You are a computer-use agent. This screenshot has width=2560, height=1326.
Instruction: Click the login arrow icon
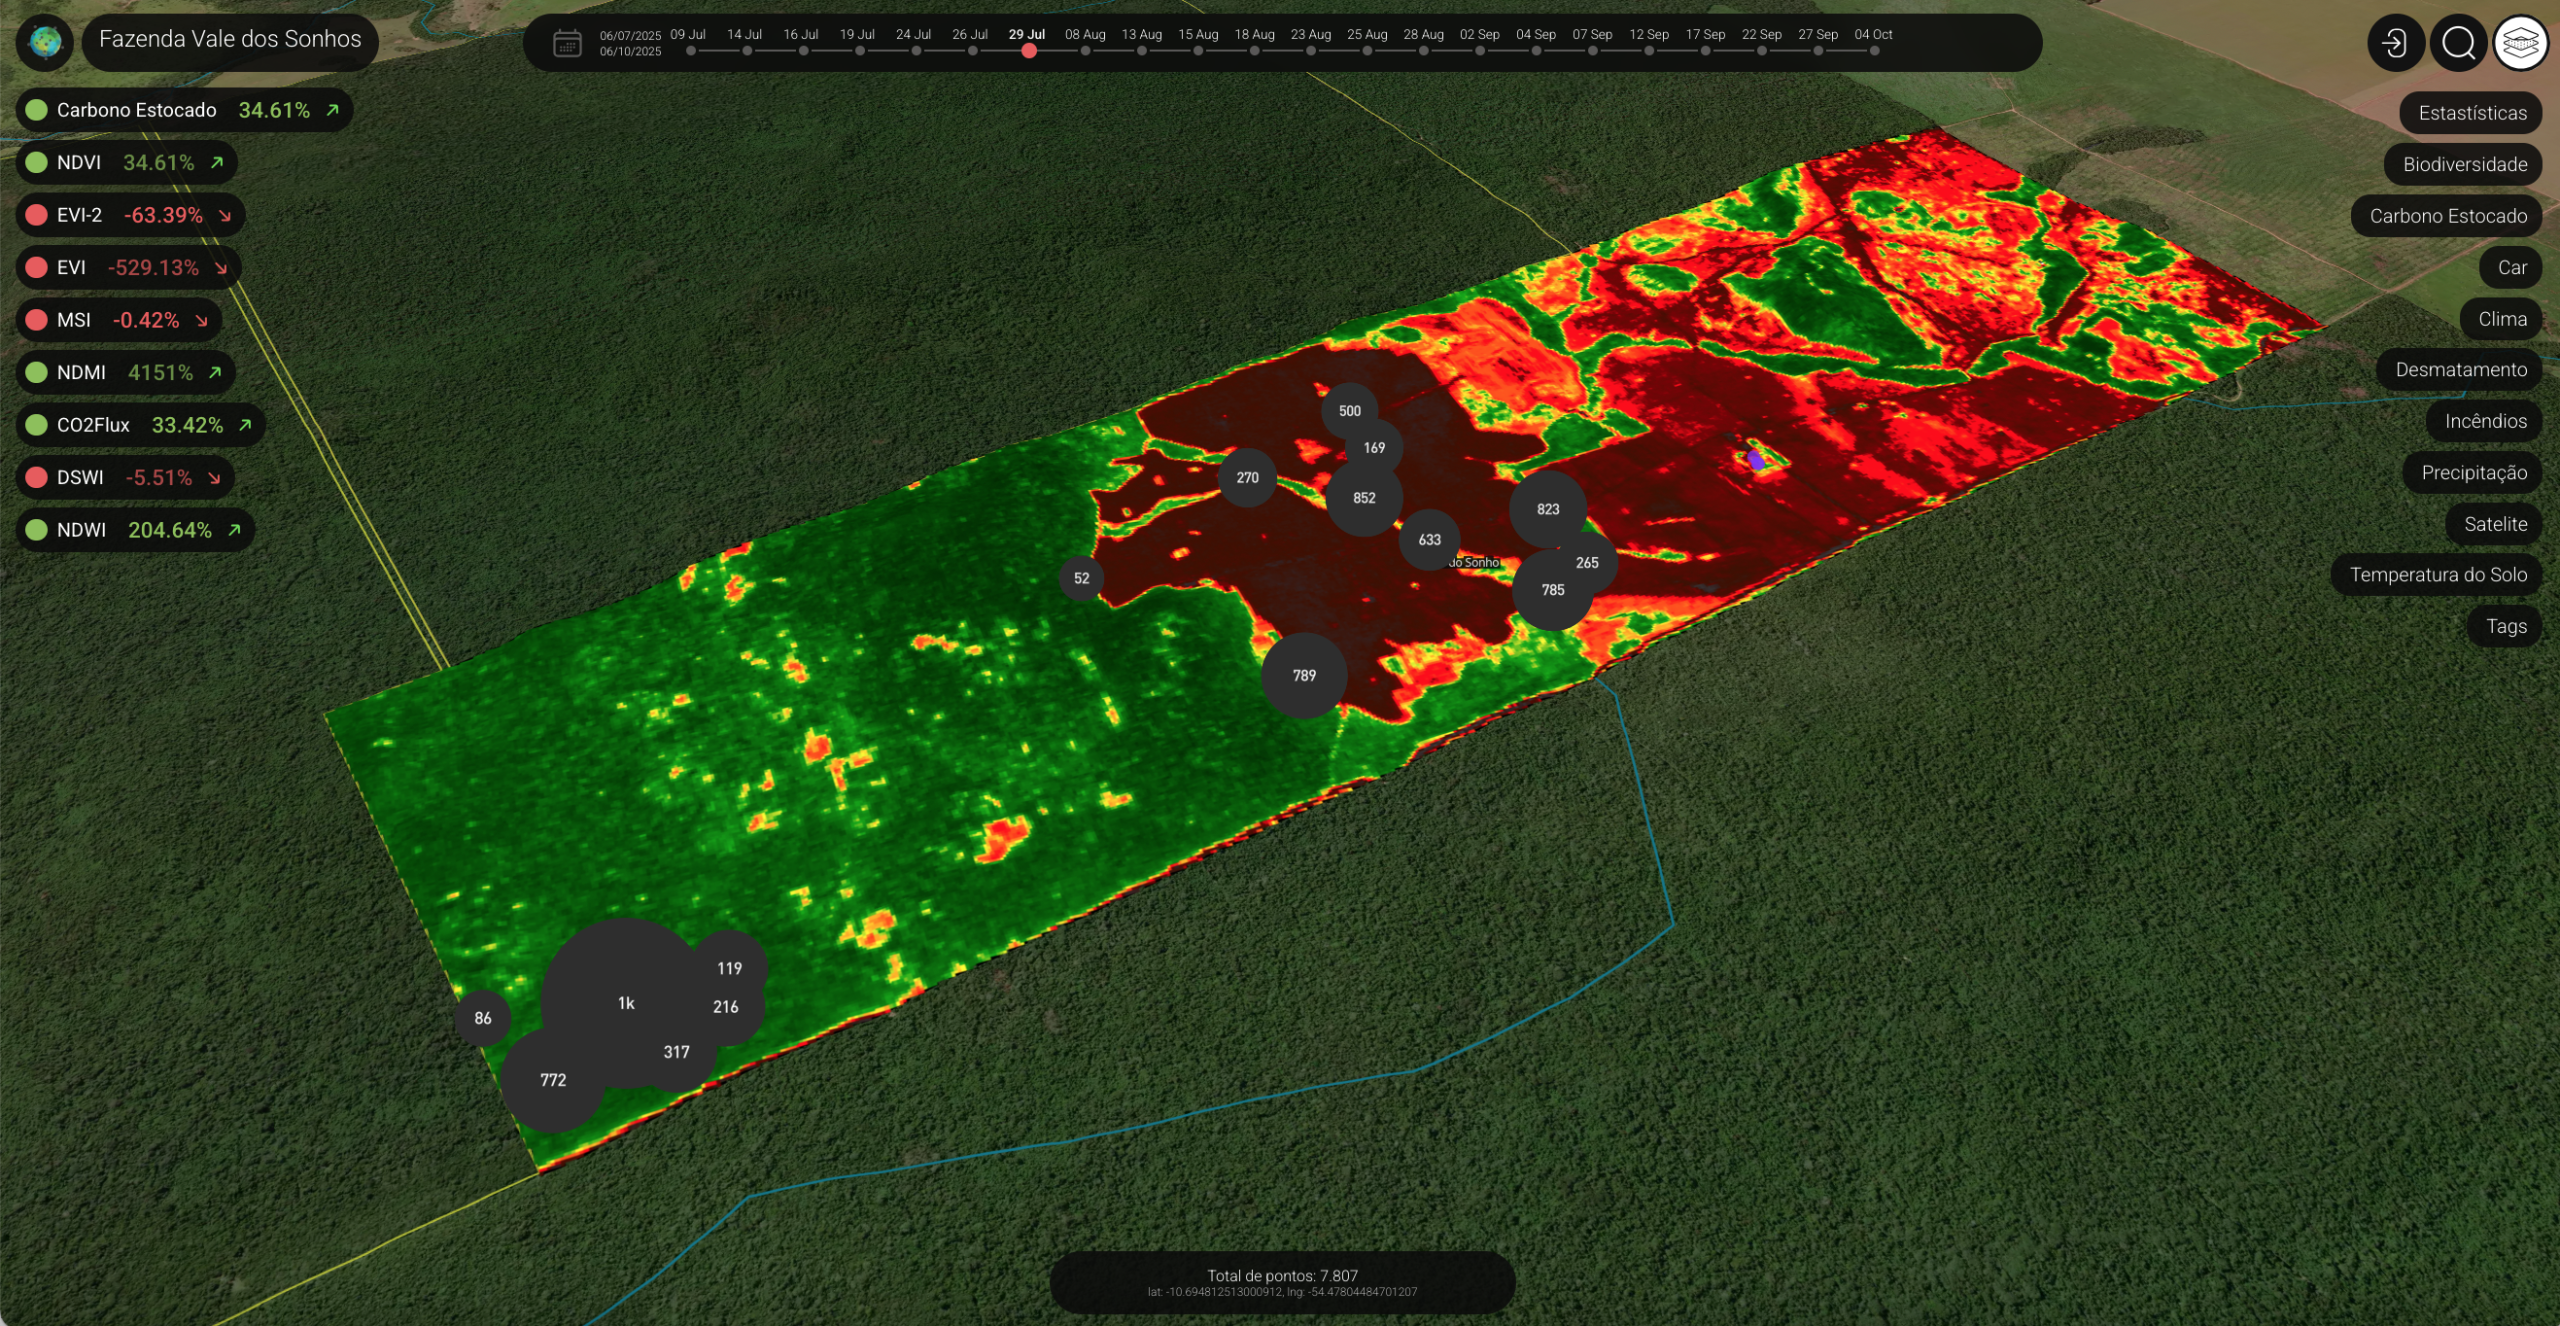click(2394, 42)
